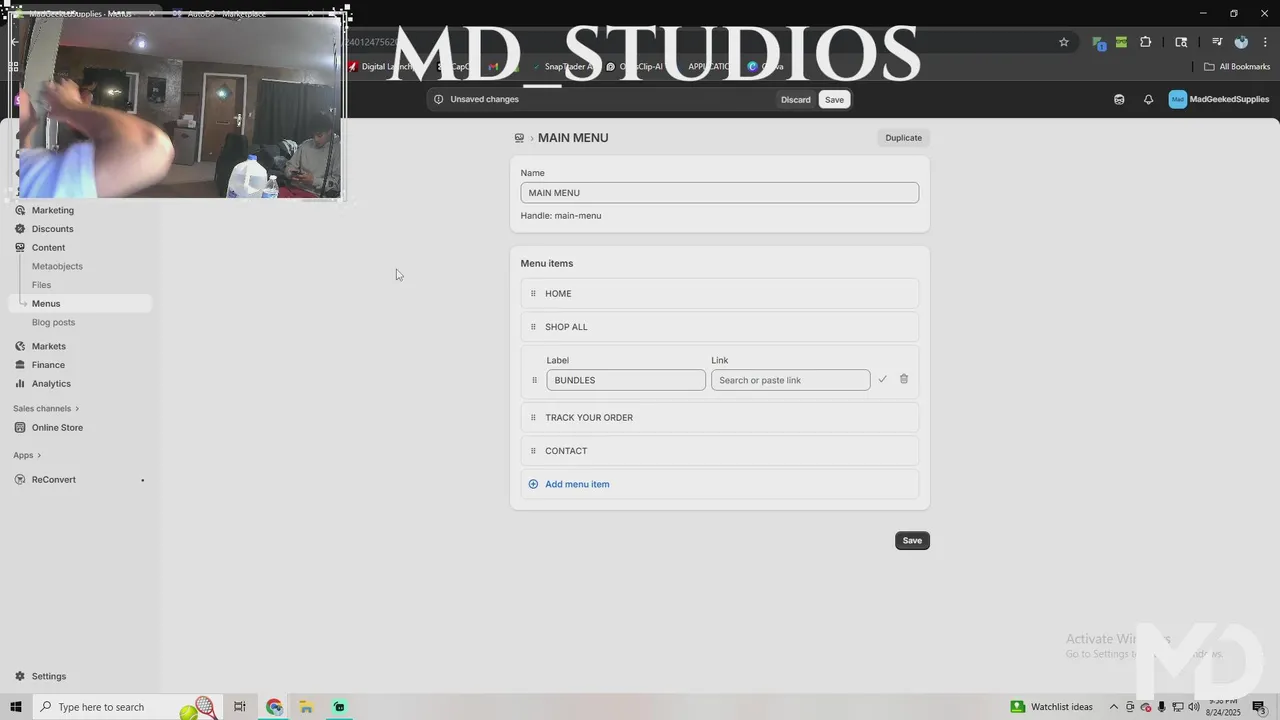This screenshot has height=720, width=1280.
Task: Open the Content section
Action: pyautogui.click(x=48, y=248)
